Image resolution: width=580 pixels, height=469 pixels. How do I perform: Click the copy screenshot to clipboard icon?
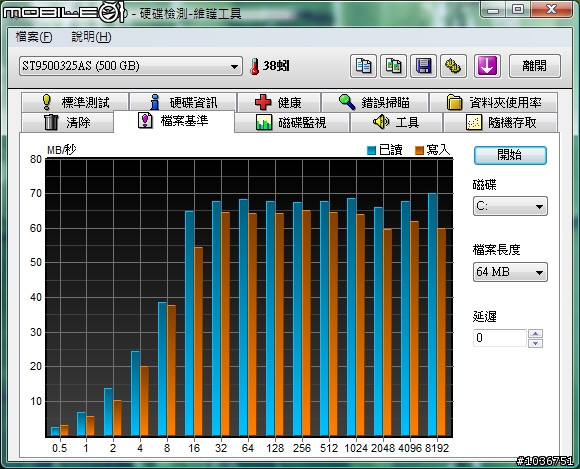[394, 66]
